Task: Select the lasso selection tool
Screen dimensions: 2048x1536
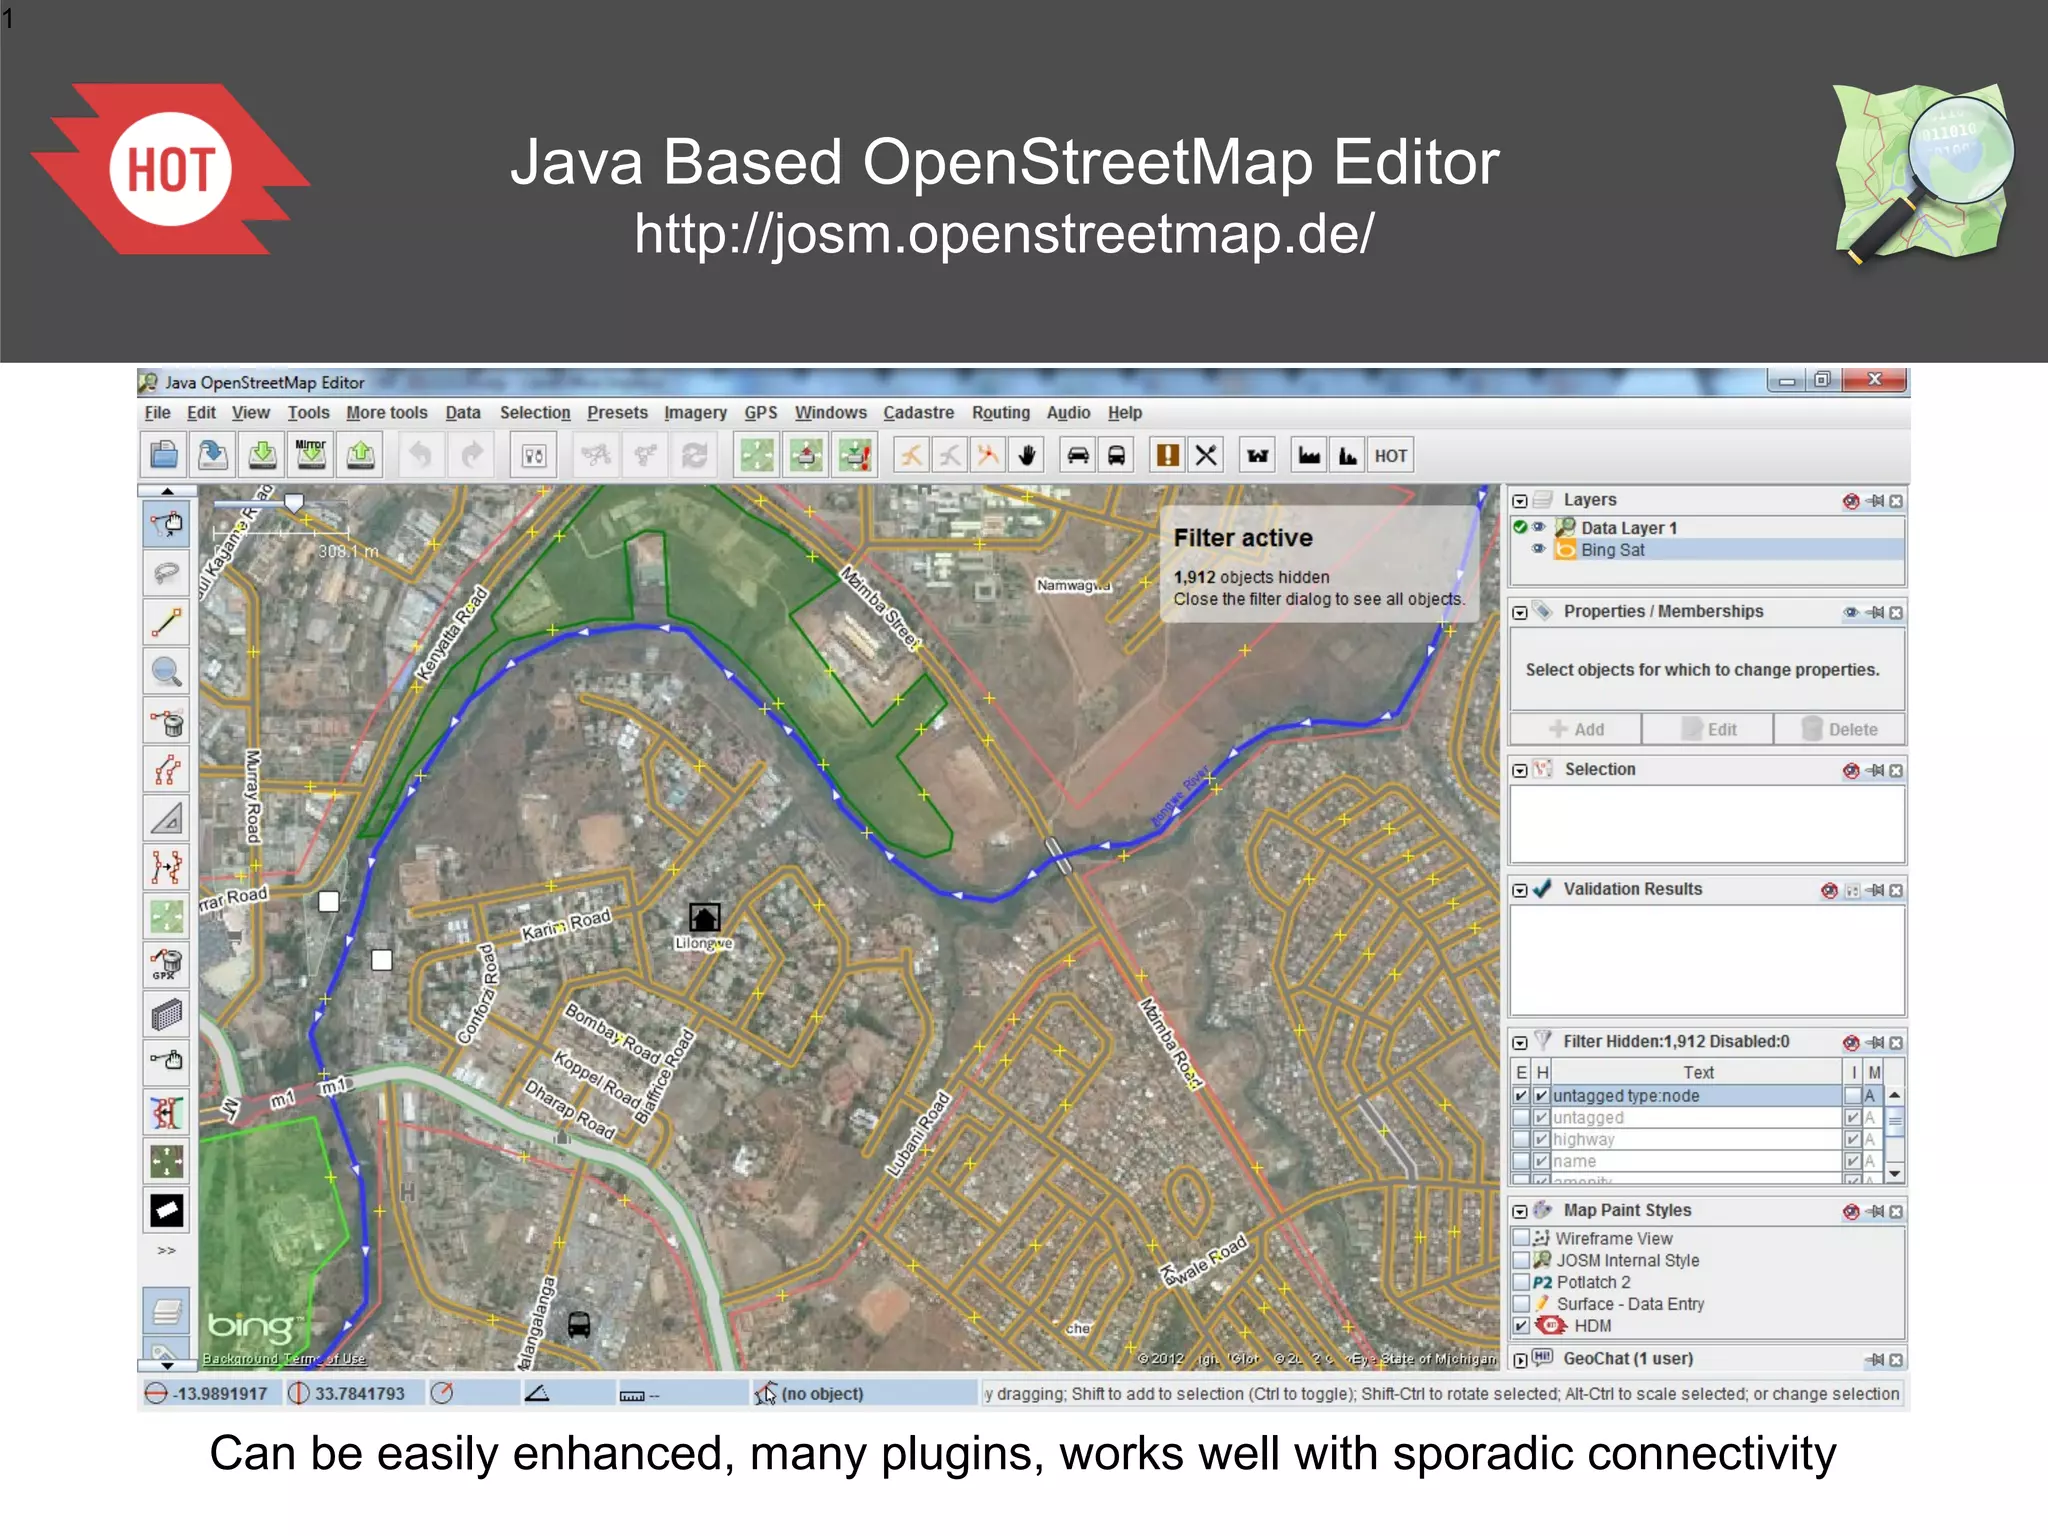Action: [x=167, y=573]
